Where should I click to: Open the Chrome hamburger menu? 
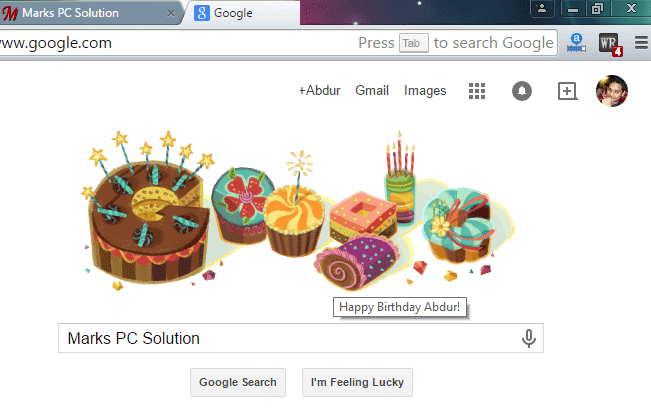tap(641, 44)
